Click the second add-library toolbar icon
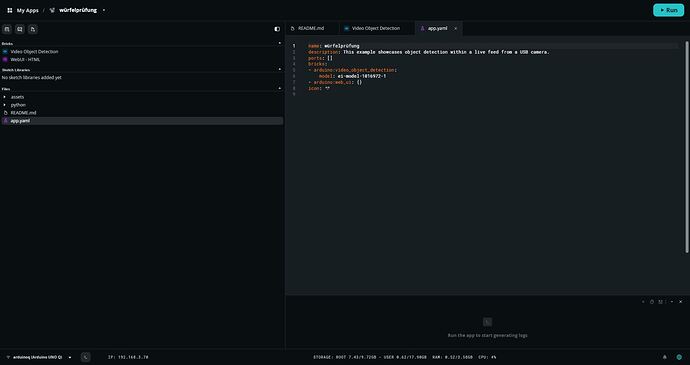The image size is (690, 365). click(x=20, y=29)
